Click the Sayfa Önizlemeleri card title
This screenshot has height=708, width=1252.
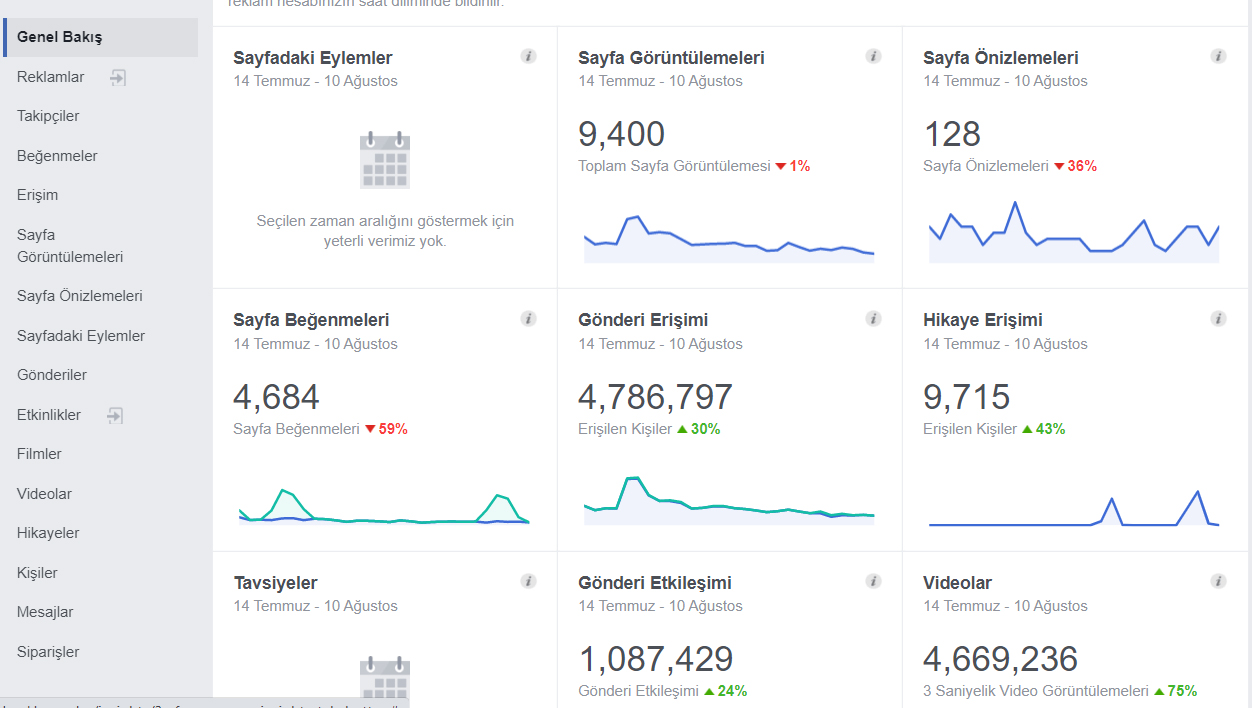[1001, 58]
